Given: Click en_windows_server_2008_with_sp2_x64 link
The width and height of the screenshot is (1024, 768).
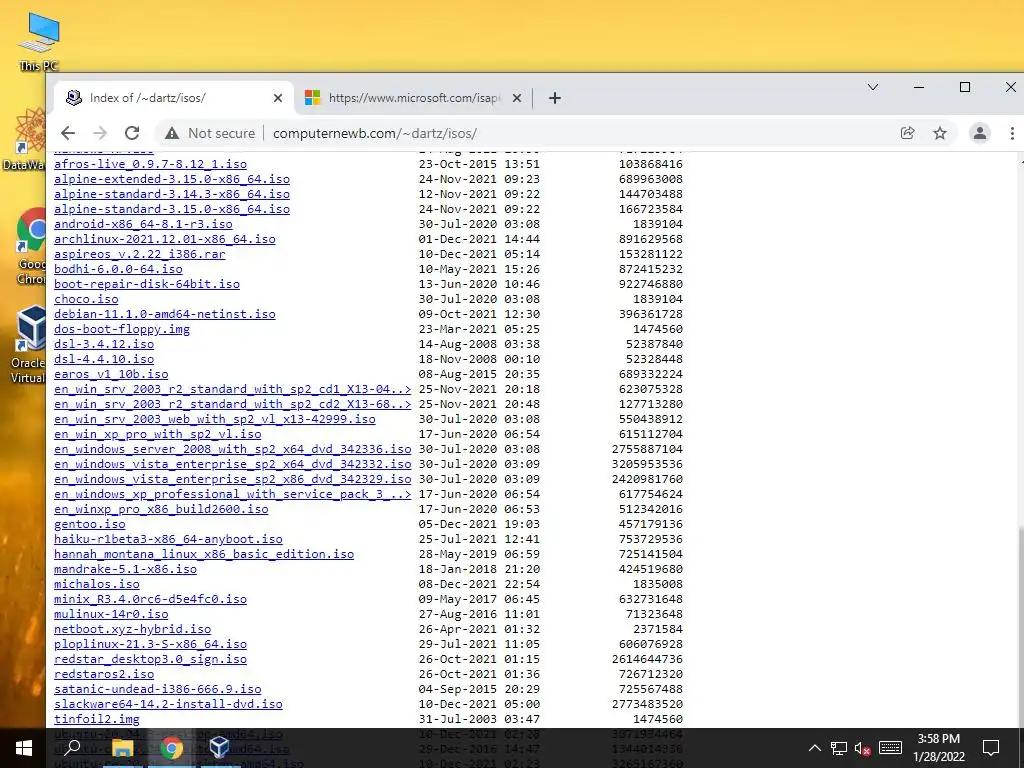Looking at the screenshot, I should point(232,449).
